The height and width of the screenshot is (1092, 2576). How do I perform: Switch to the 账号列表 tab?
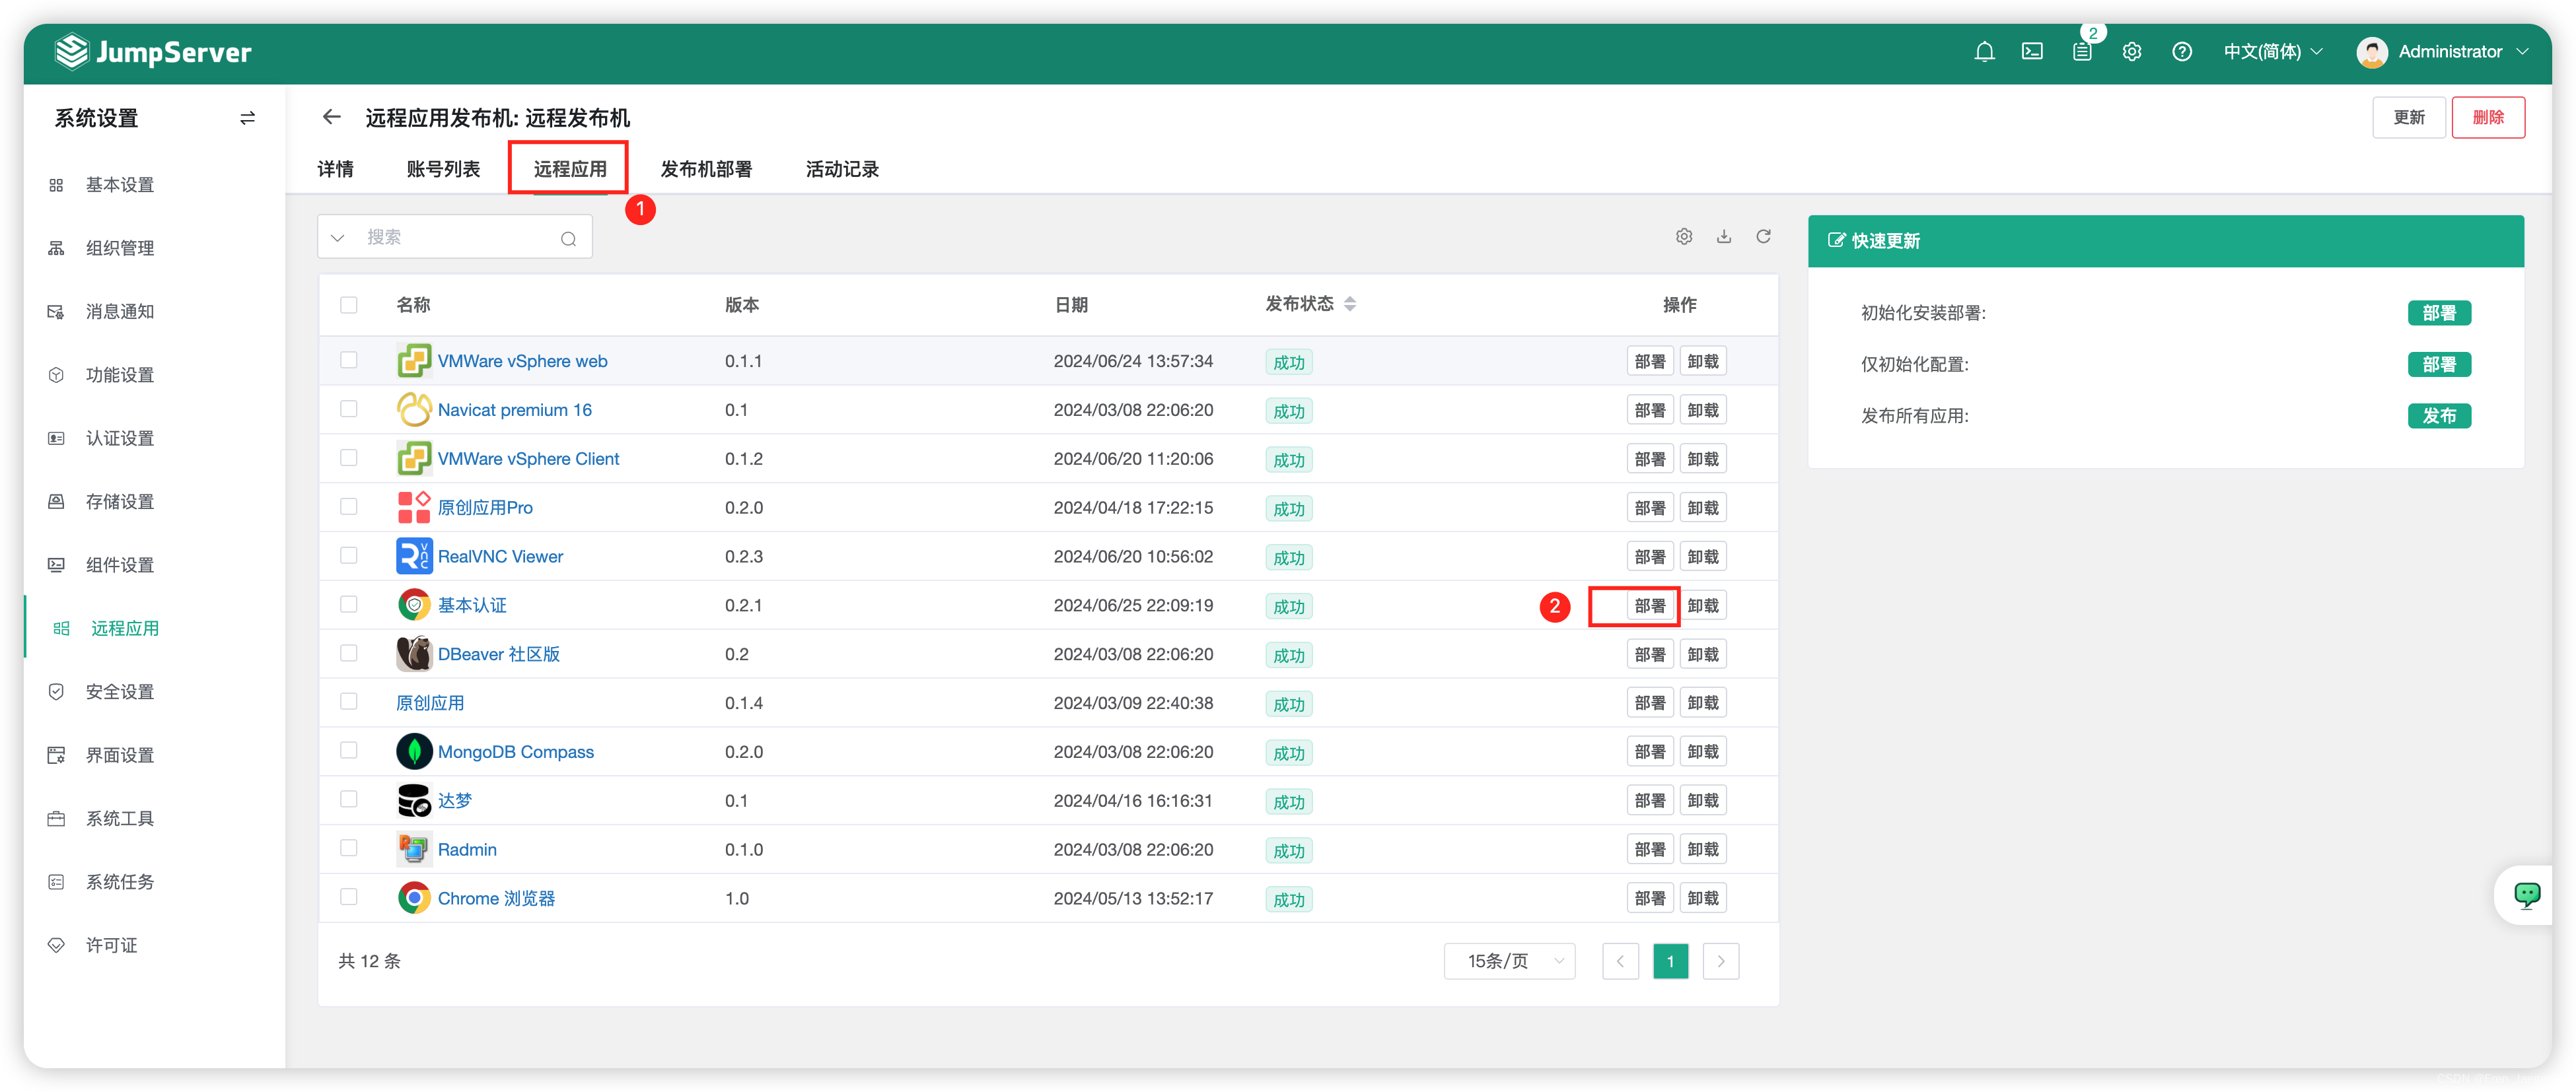click(x=443, y=168)
